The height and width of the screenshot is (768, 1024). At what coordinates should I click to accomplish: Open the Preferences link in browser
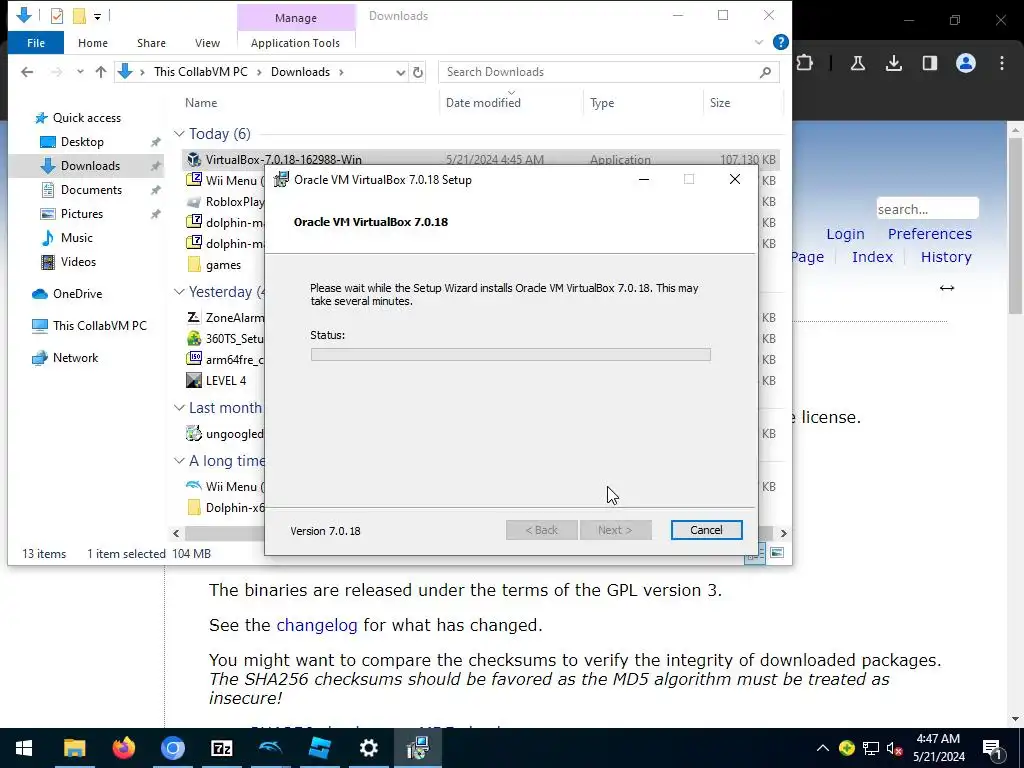tap(929, 234)
